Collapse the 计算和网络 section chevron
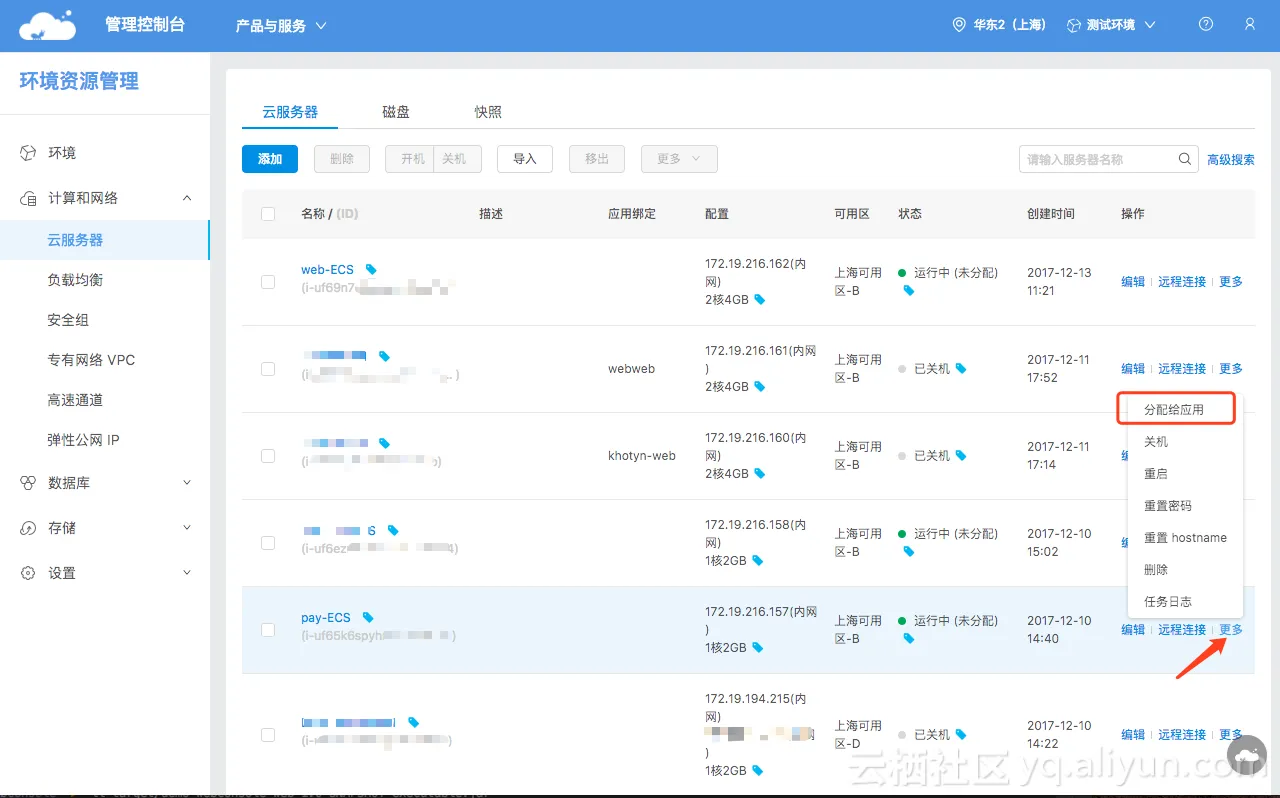This screenshot has width=1280, height=798. pos(187,198)
